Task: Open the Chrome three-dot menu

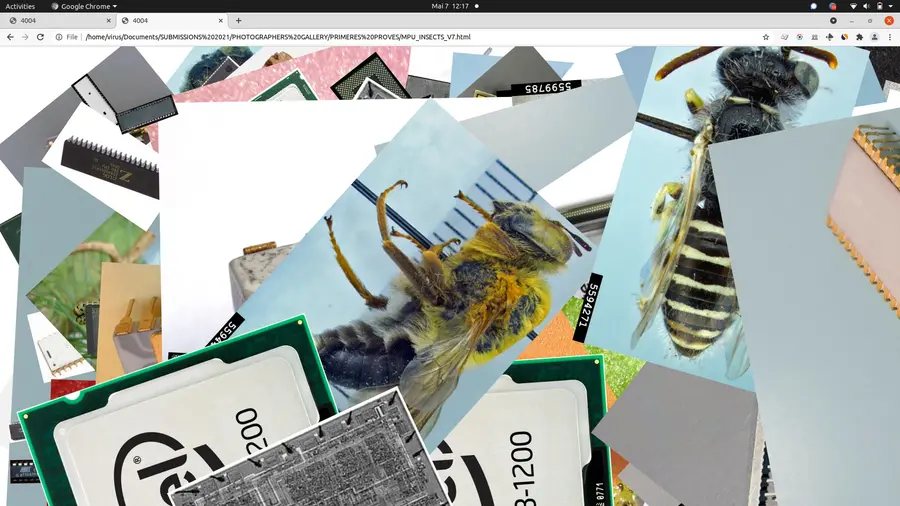Action: coord(890,37)
